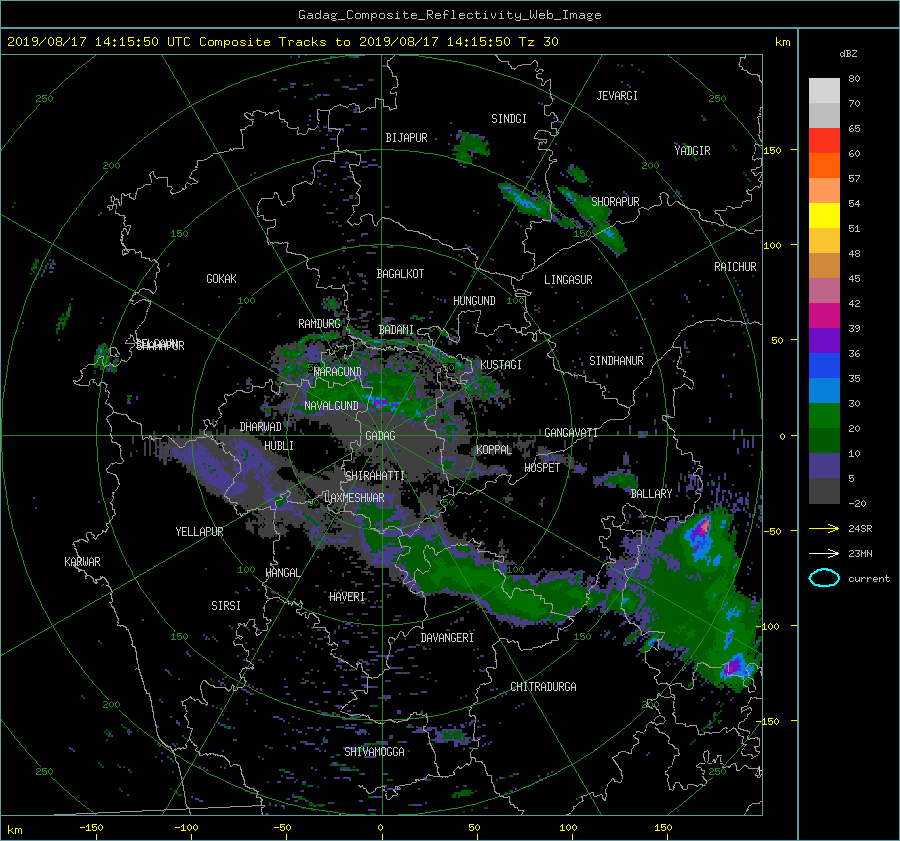Click the BAGALKOT label

(x=400, y=274)
